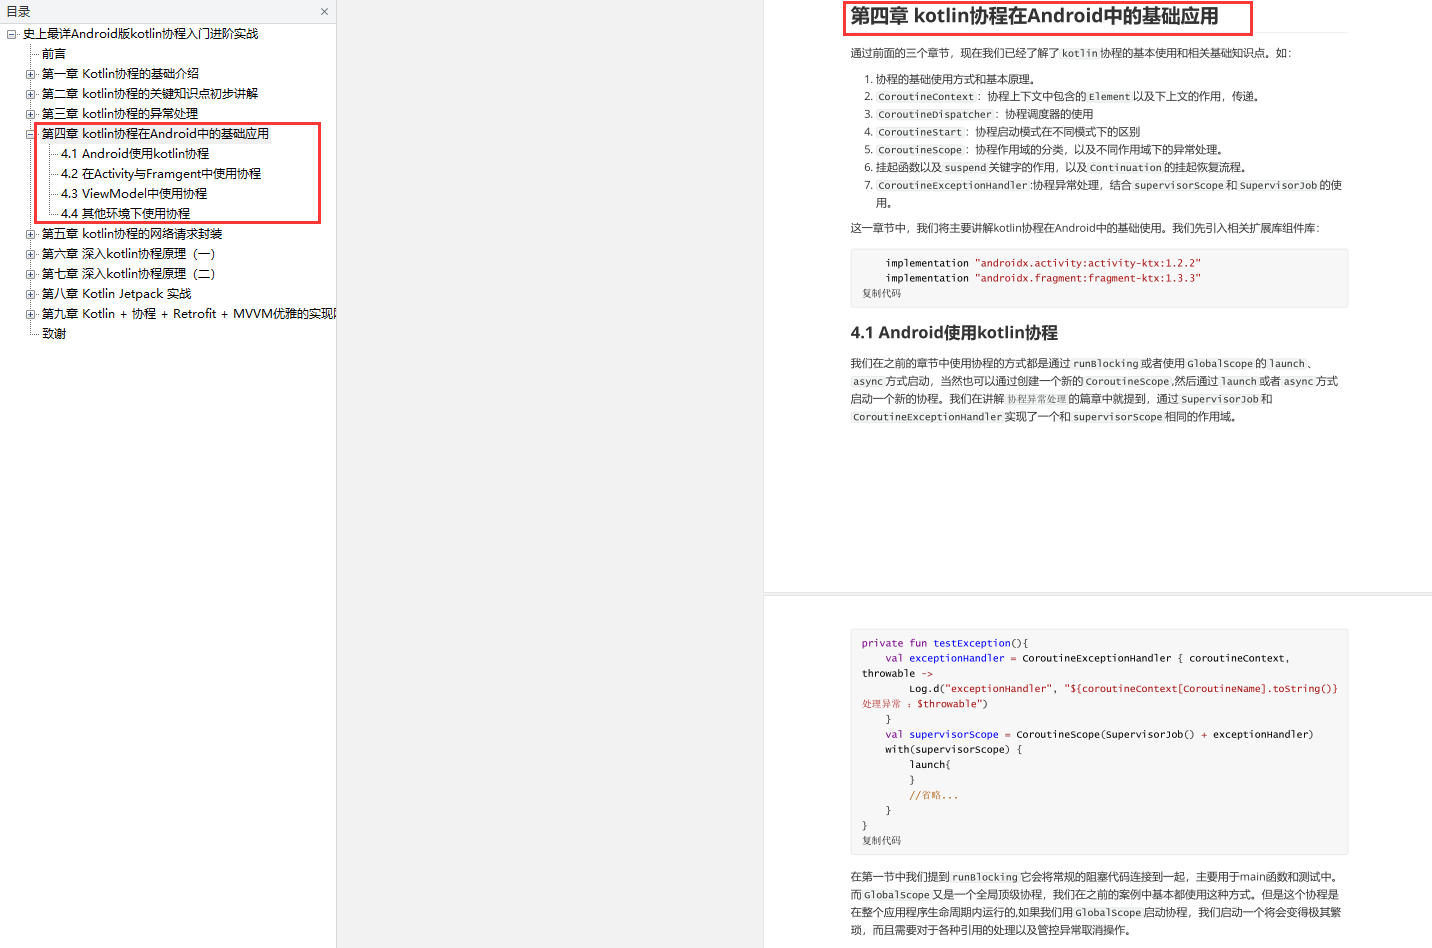The image size is (1432, 948).
Task: Go to 第六章 深入kotlin协程原理（一）
Action: 128,254
